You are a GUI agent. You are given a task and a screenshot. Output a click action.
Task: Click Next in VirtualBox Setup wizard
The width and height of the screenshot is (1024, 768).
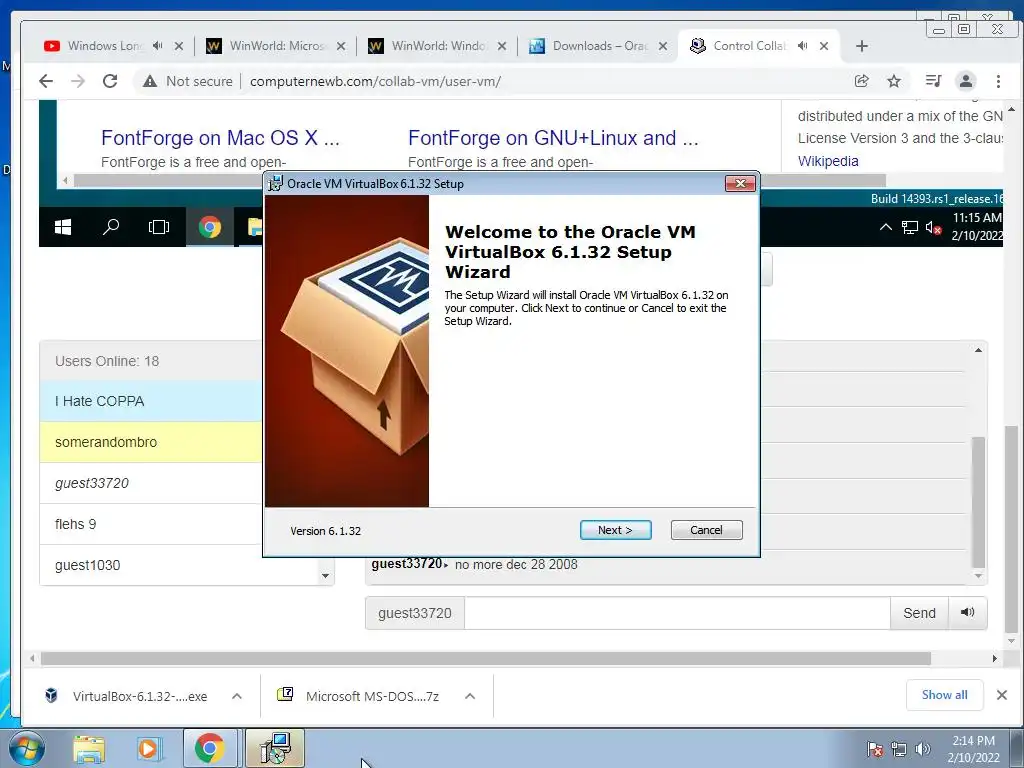615,530
